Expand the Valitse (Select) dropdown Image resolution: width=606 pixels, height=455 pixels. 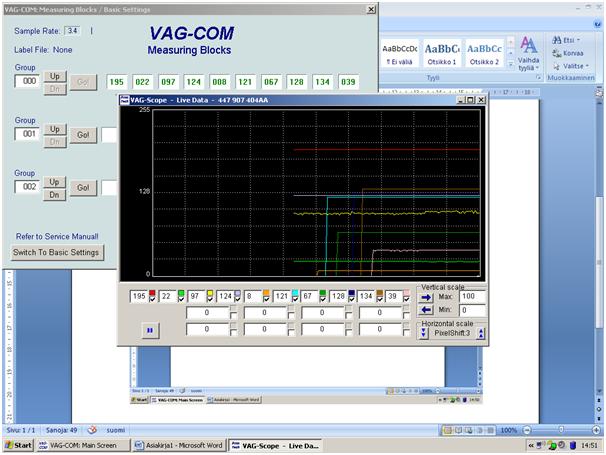click(573, 65)
